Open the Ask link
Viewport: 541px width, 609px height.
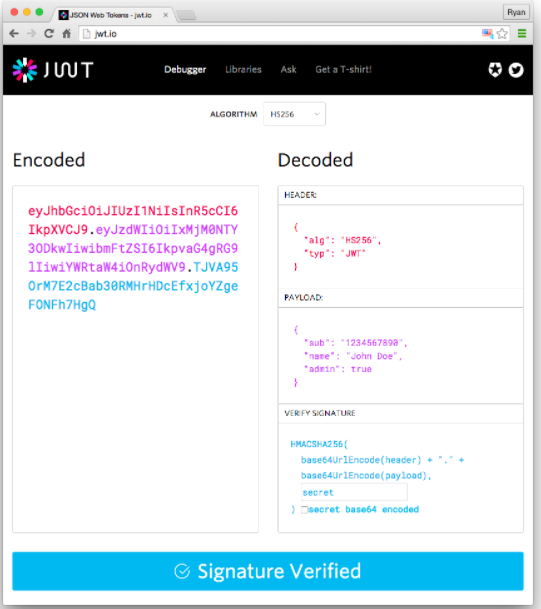[289, 70]
